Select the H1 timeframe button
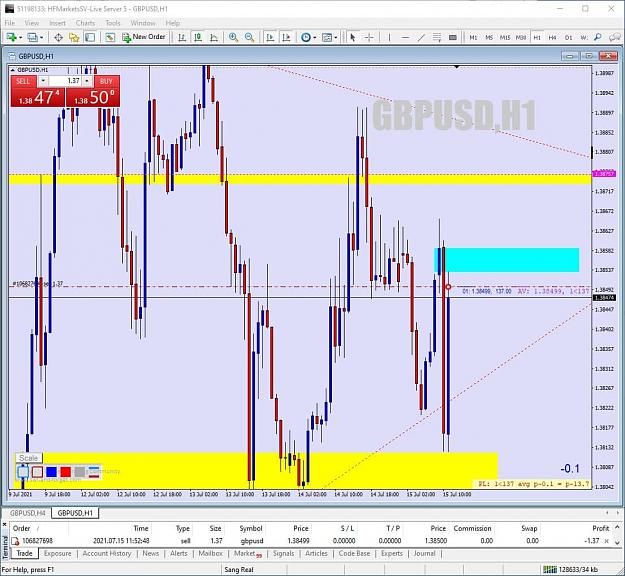Image resolution: width=625 pixels, height=576 pixels. pos(537,37)
